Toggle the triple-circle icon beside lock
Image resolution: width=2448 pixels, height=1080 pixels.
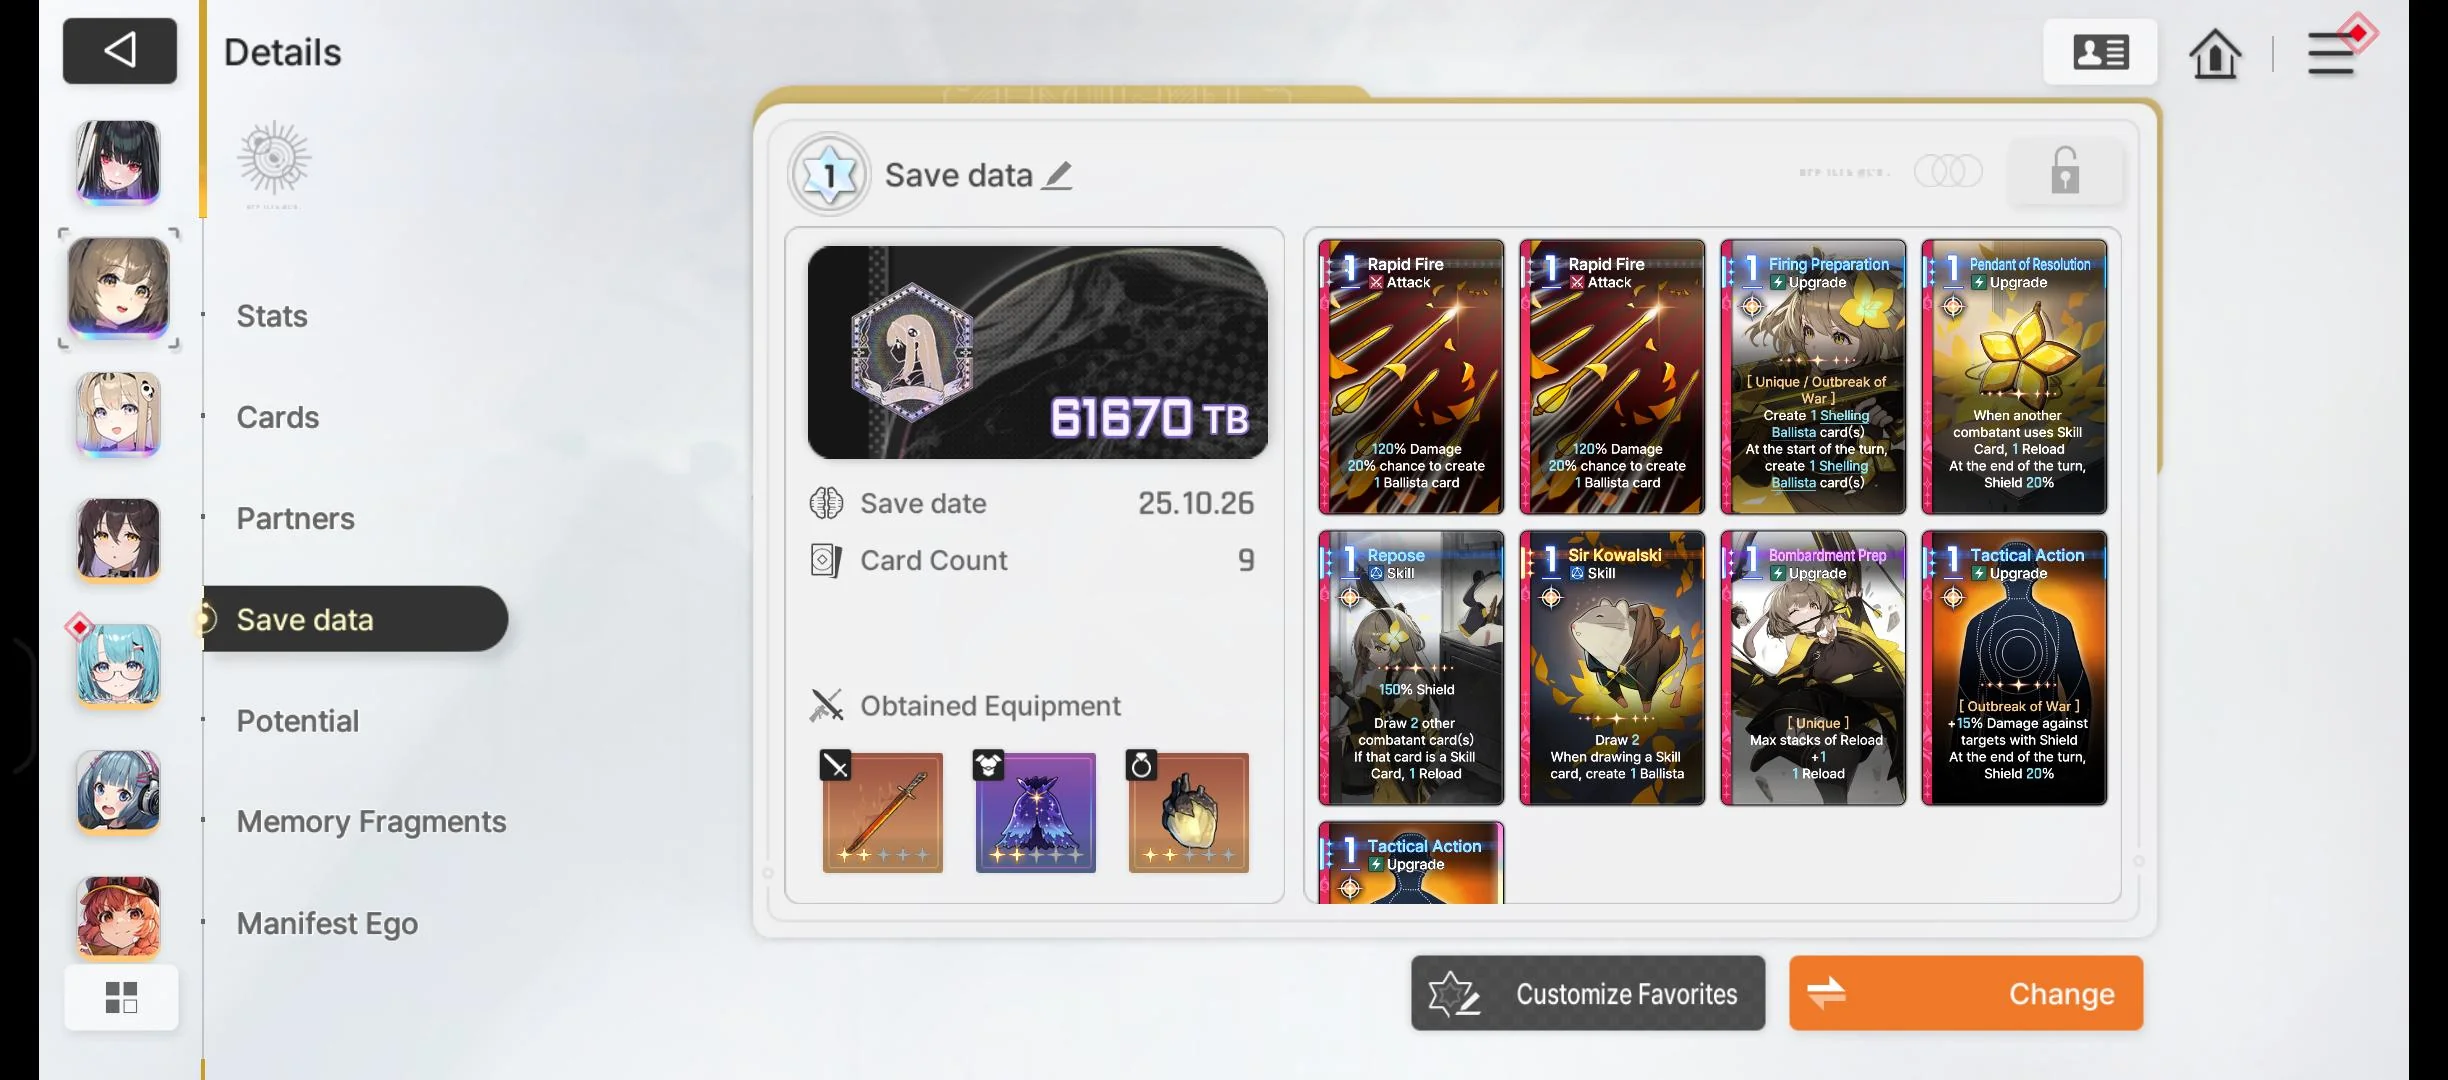pos(1948,171)
